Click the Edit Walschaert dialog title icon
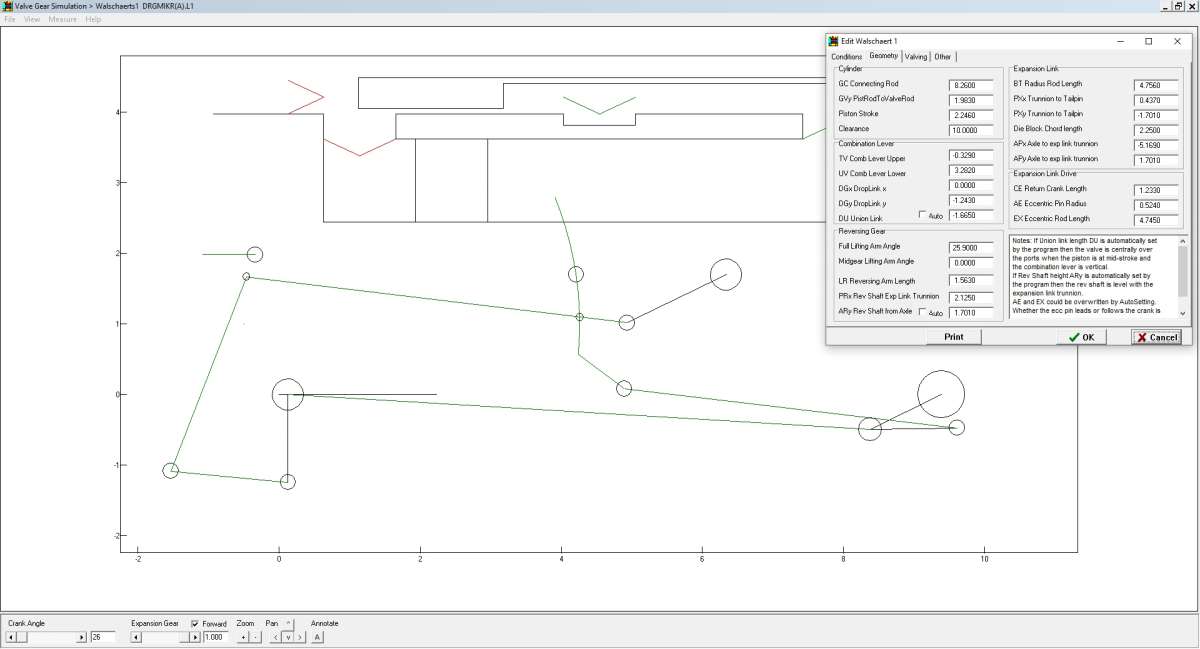Screen dimensions: 1200x649 [x=833, y=41]
